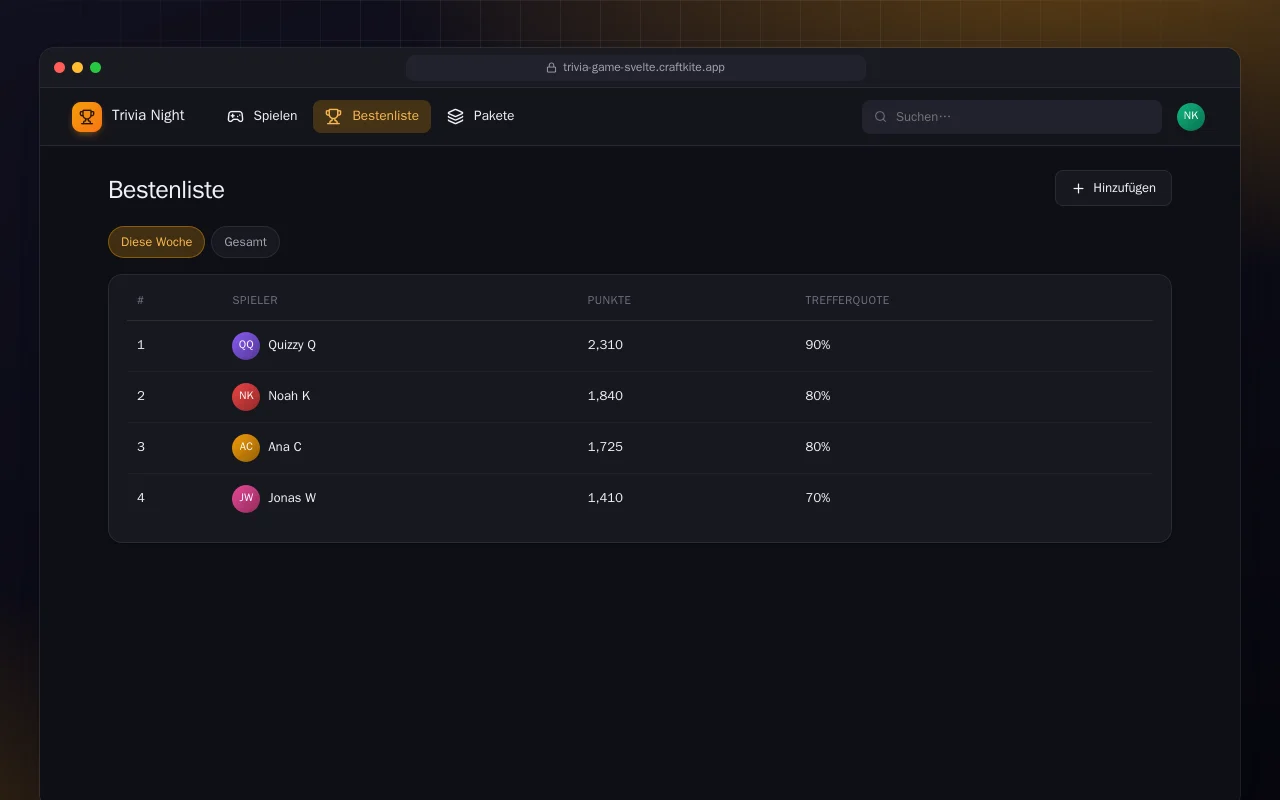The height and width of the screenshot is (800, 1280).
Task: Sort by the Punkte column header
Action: click(x=609, y=300)
